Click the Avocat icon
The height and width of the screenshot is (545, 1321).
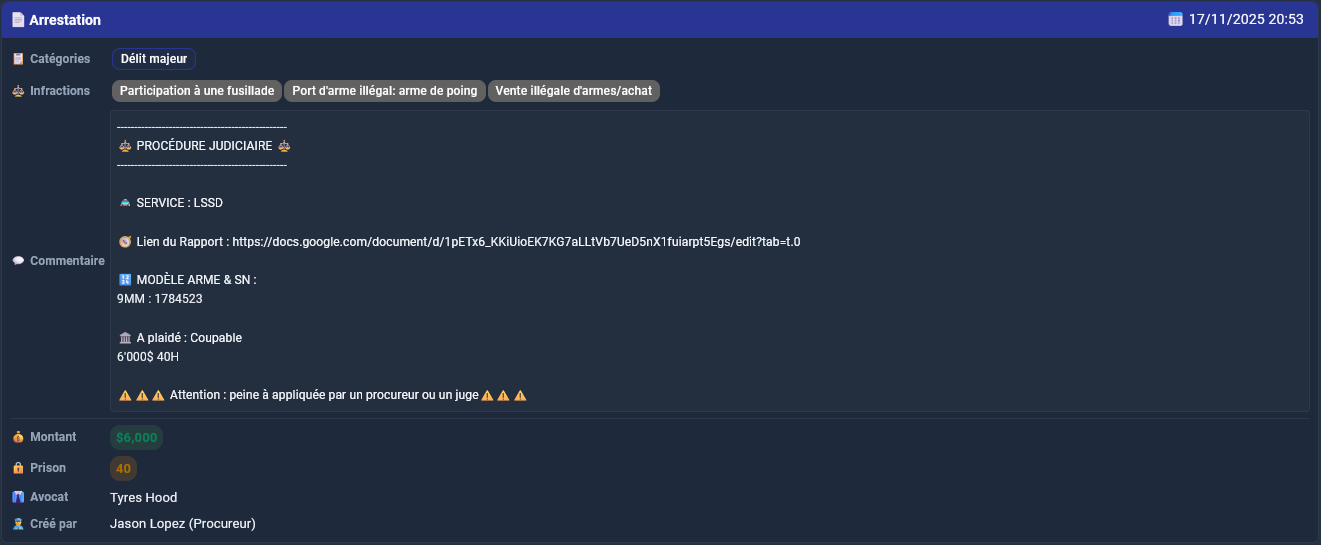(18, 497)
